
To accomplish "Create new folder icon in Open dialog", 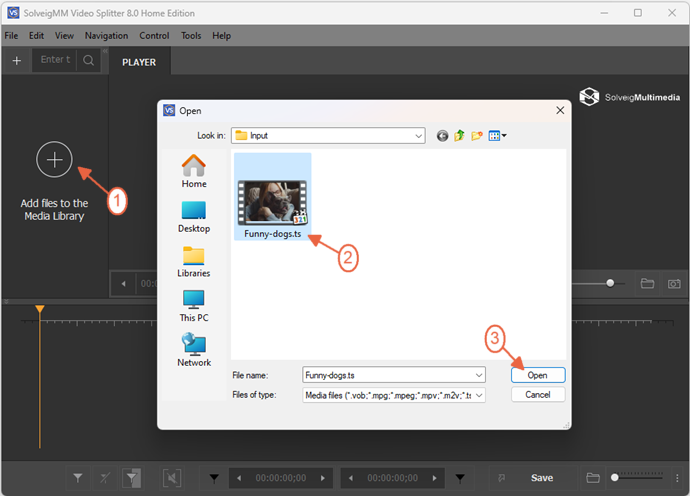I will (477, 136).
